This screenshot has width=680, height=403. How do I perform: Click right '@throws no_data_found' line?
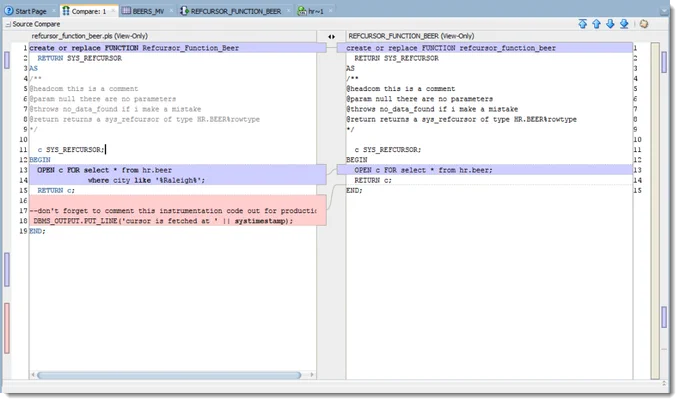(x=432, y=109)
